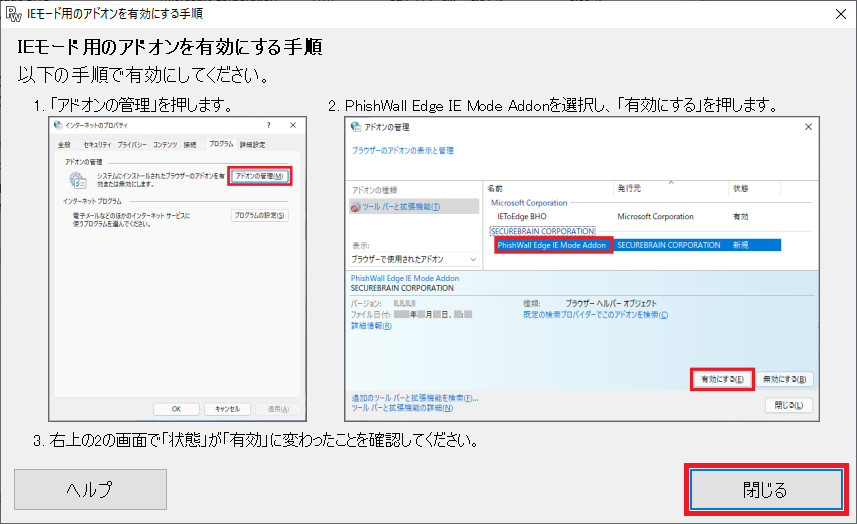Image resolution: width=857 pixels, height=524 pixels.
Task: Click the 新規 status in the PhishWall row
Action: tap(741, 245)
